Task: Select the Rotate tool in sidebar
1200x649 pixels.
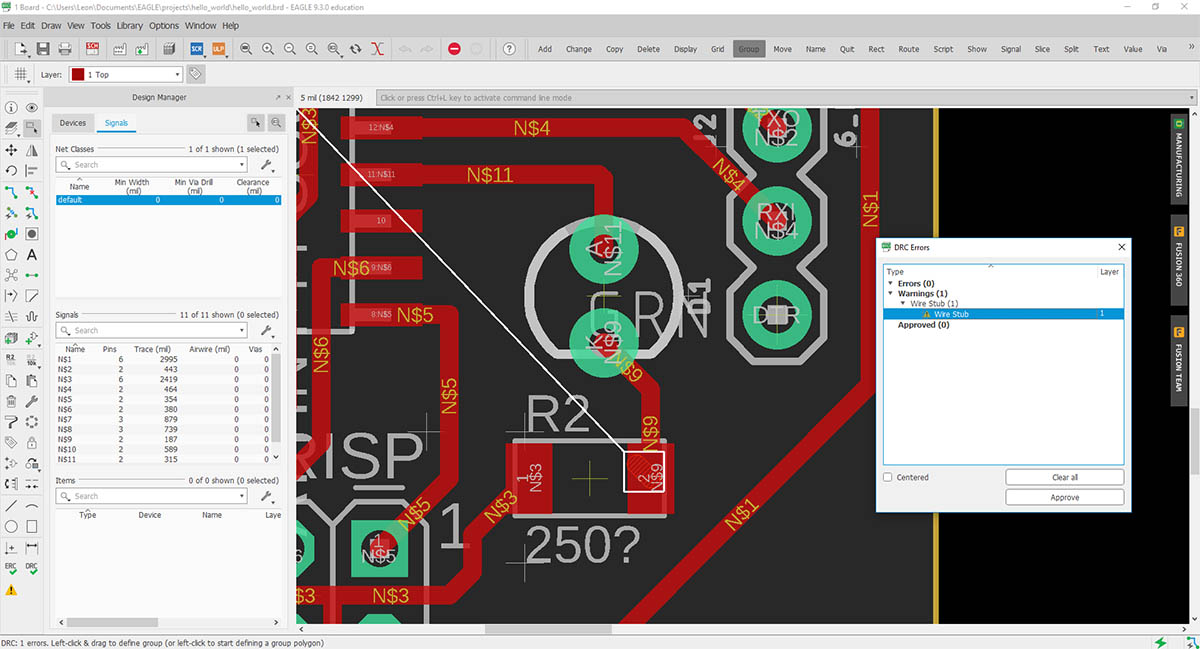Action: coord(11,171)
